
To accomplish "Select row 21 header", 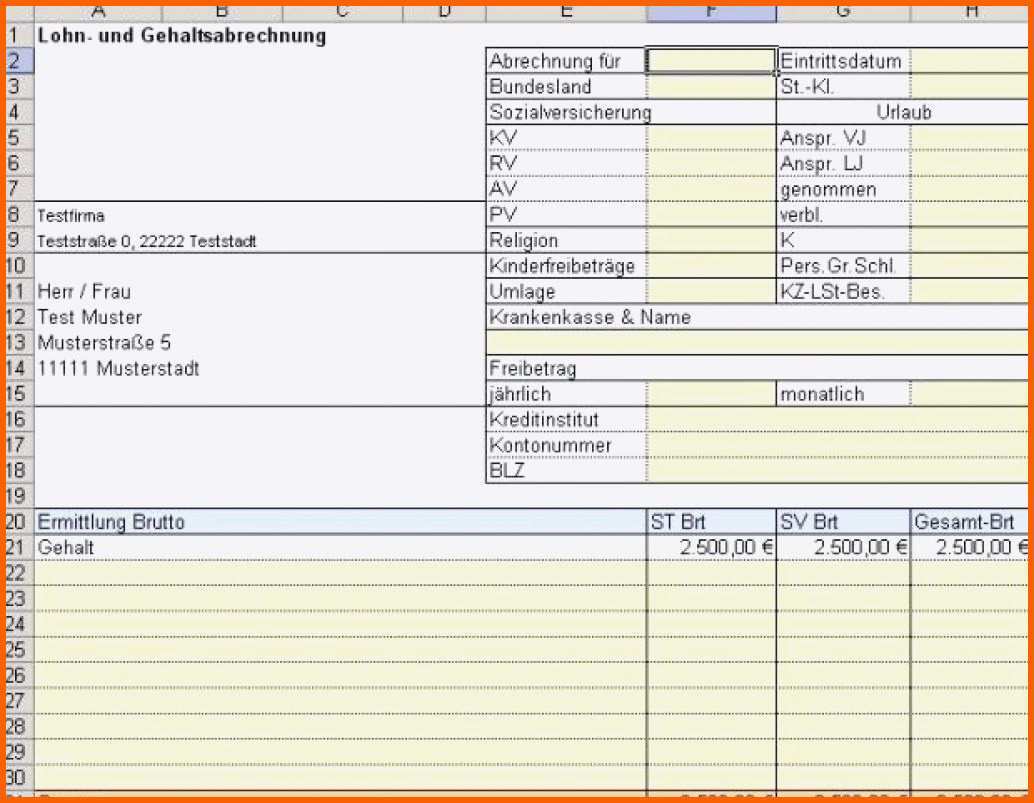I will click(18, 547).
